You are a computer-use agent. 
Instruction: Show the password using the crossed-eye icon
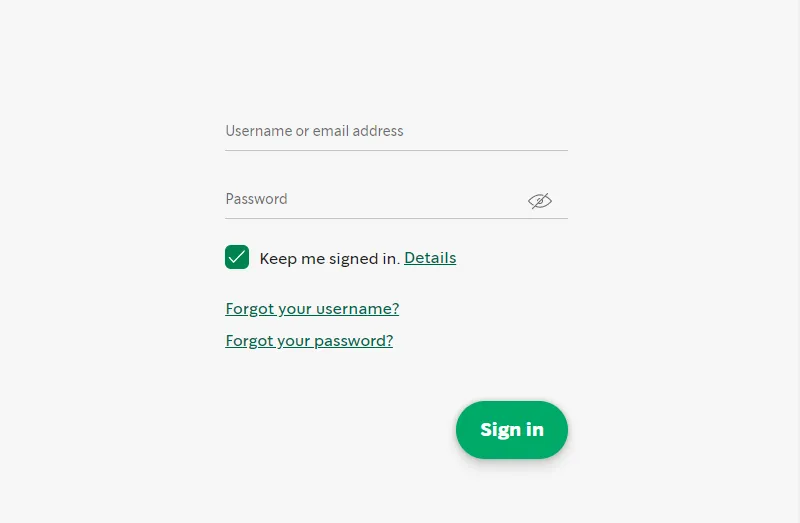coord(540,201)
